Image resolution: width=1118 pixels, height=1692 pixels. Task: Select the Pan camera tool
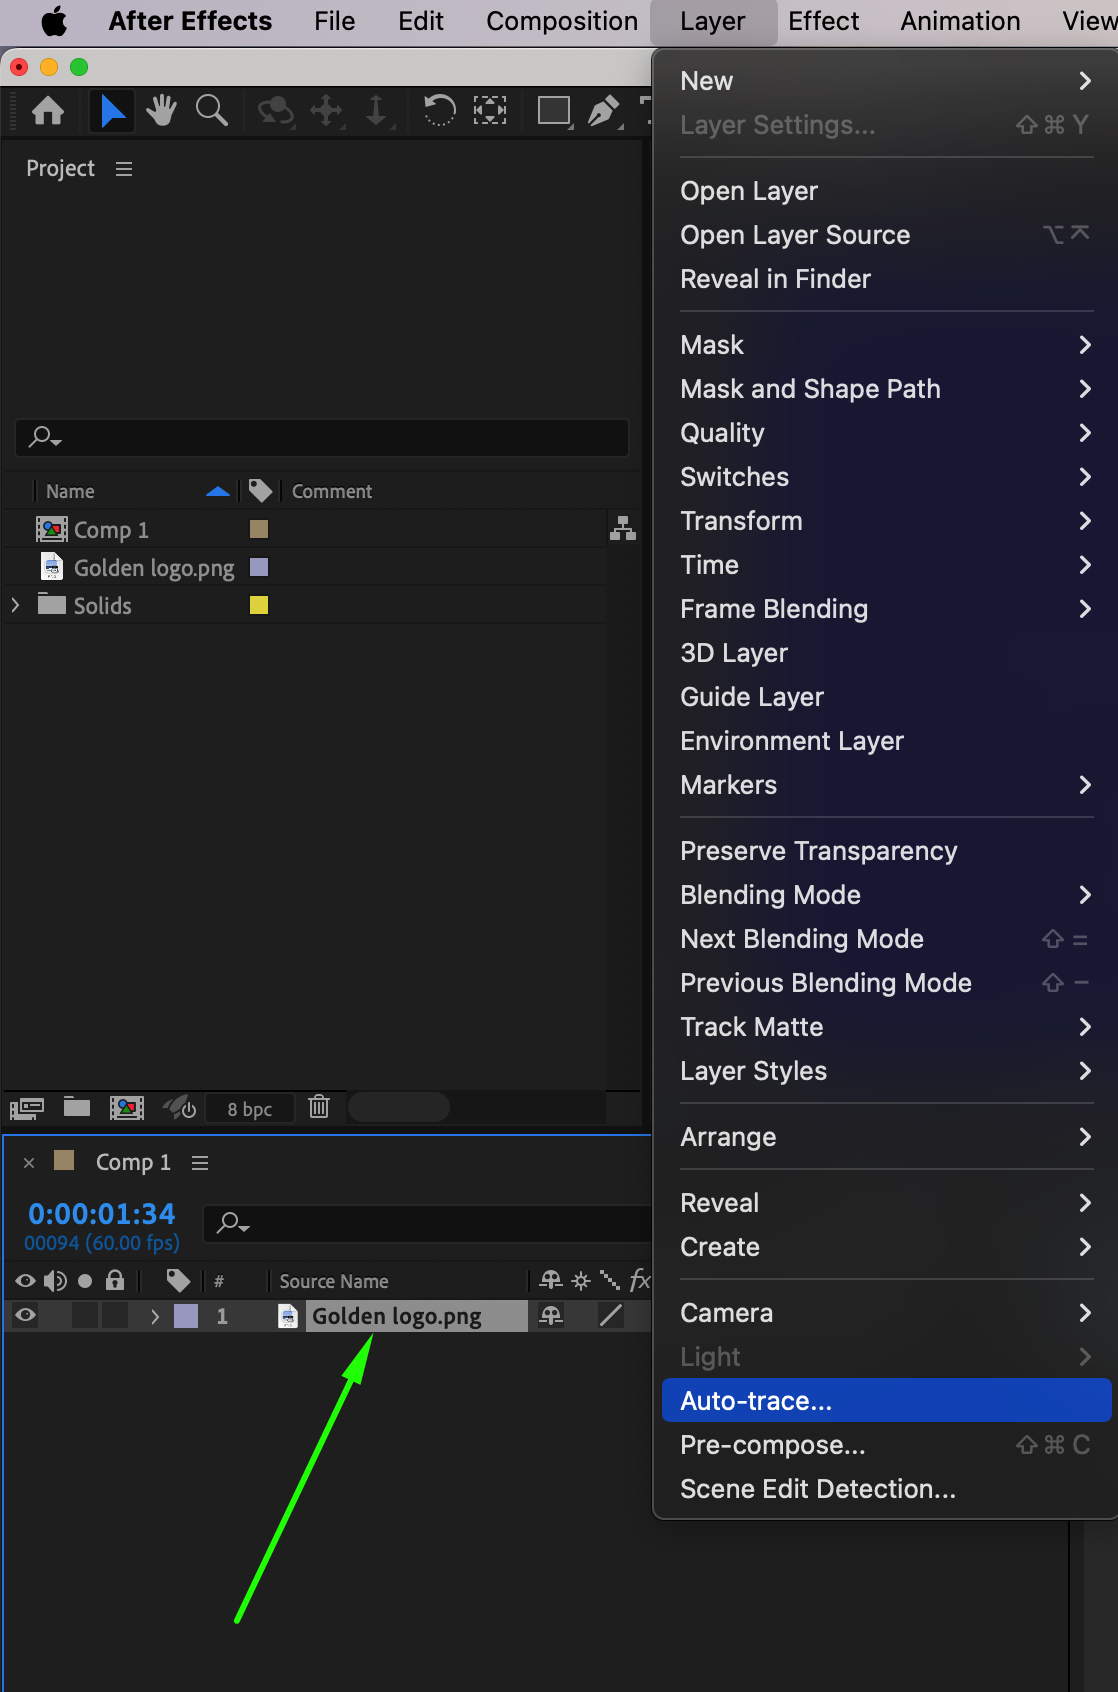point(326,110)
